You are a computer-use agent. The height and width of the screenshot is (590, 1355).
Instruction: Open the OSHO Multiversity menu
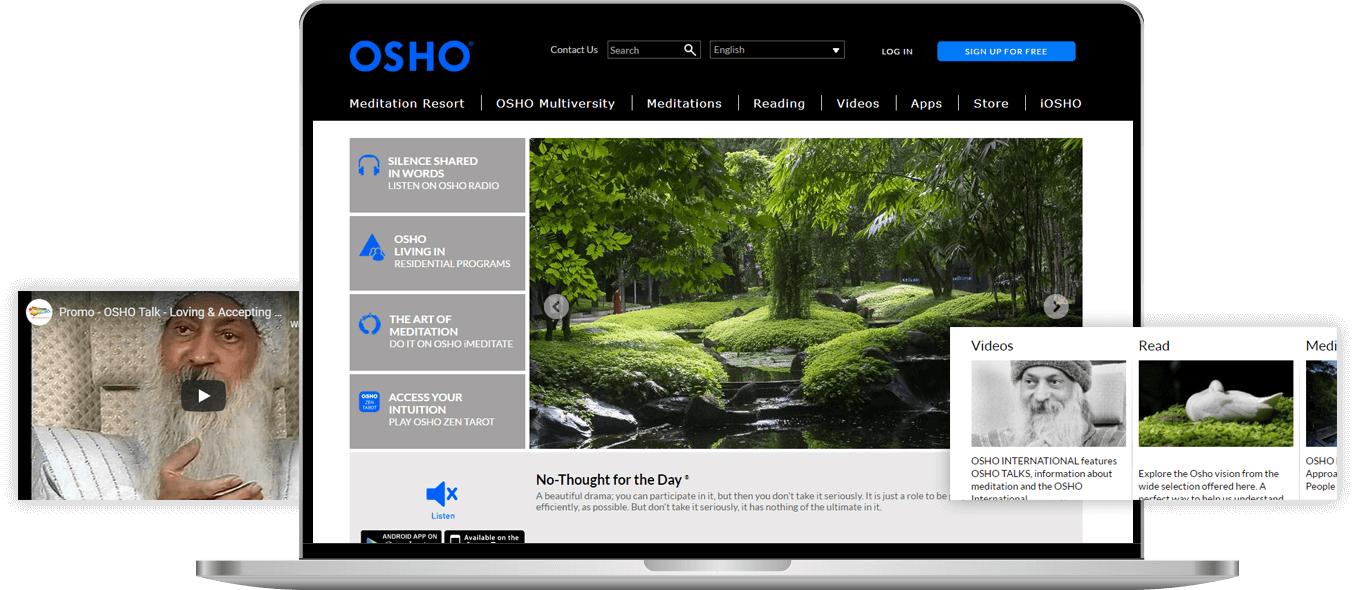point(555,104)
